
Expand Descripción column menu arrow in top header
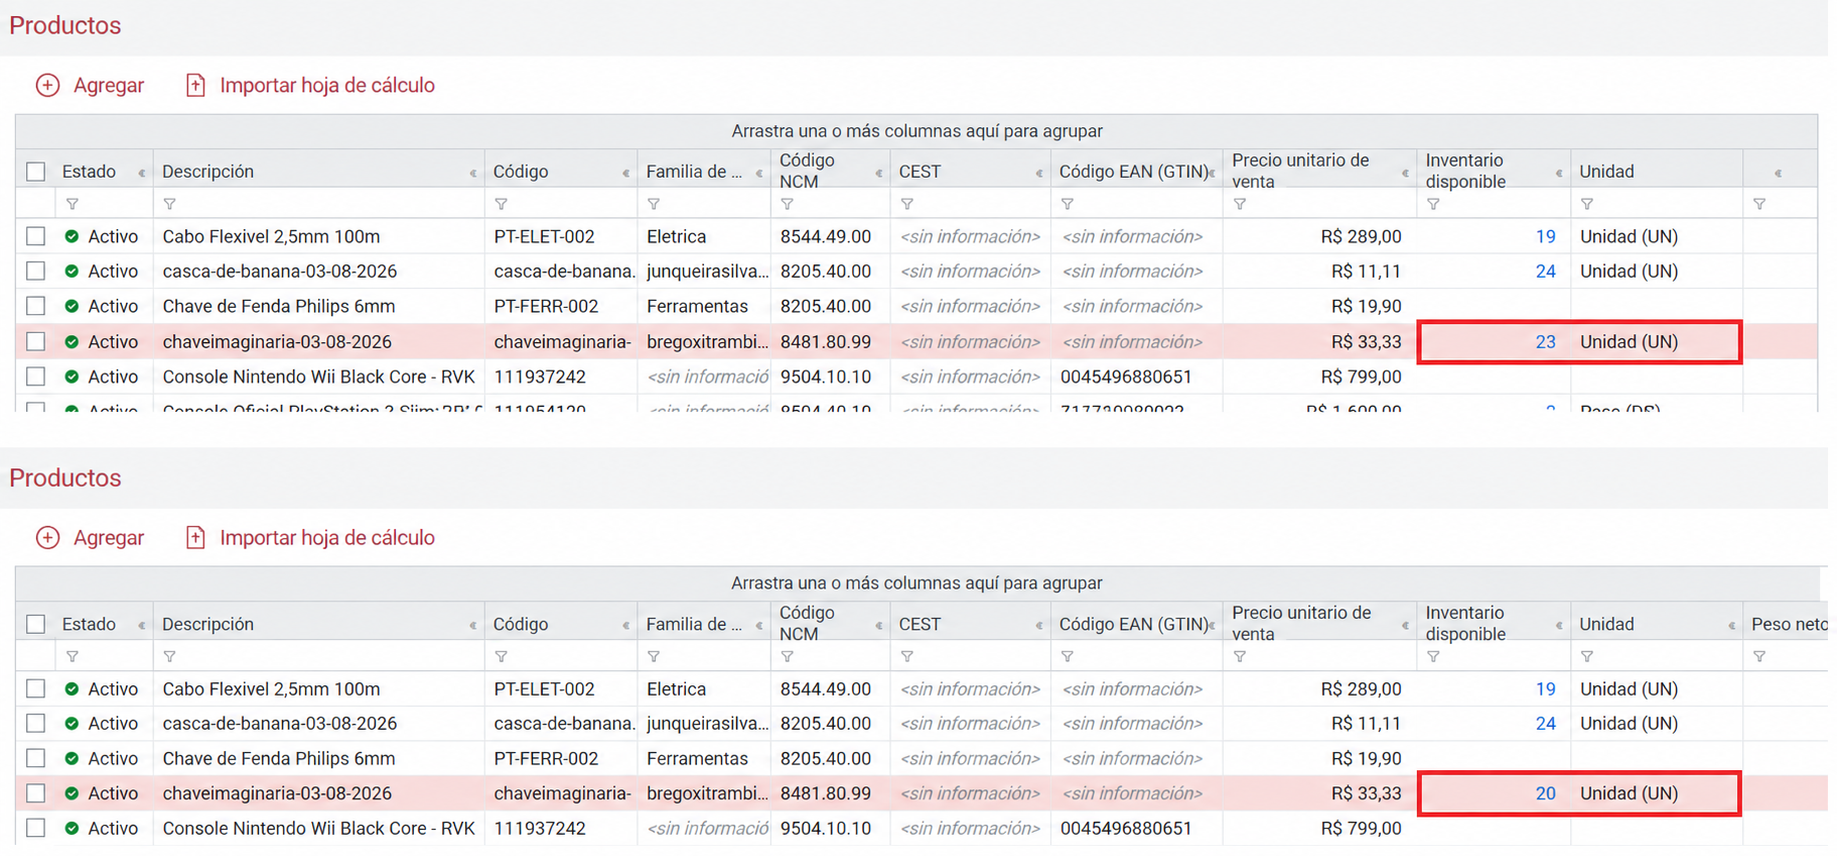[473, 173]
